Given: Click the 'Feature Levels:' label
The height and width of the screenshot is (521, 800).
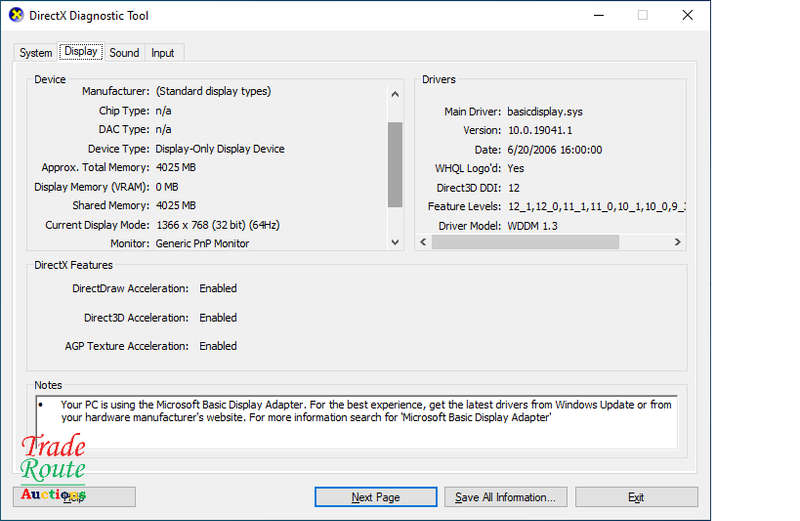Looking at the screenshot, I should click(465, 207).
